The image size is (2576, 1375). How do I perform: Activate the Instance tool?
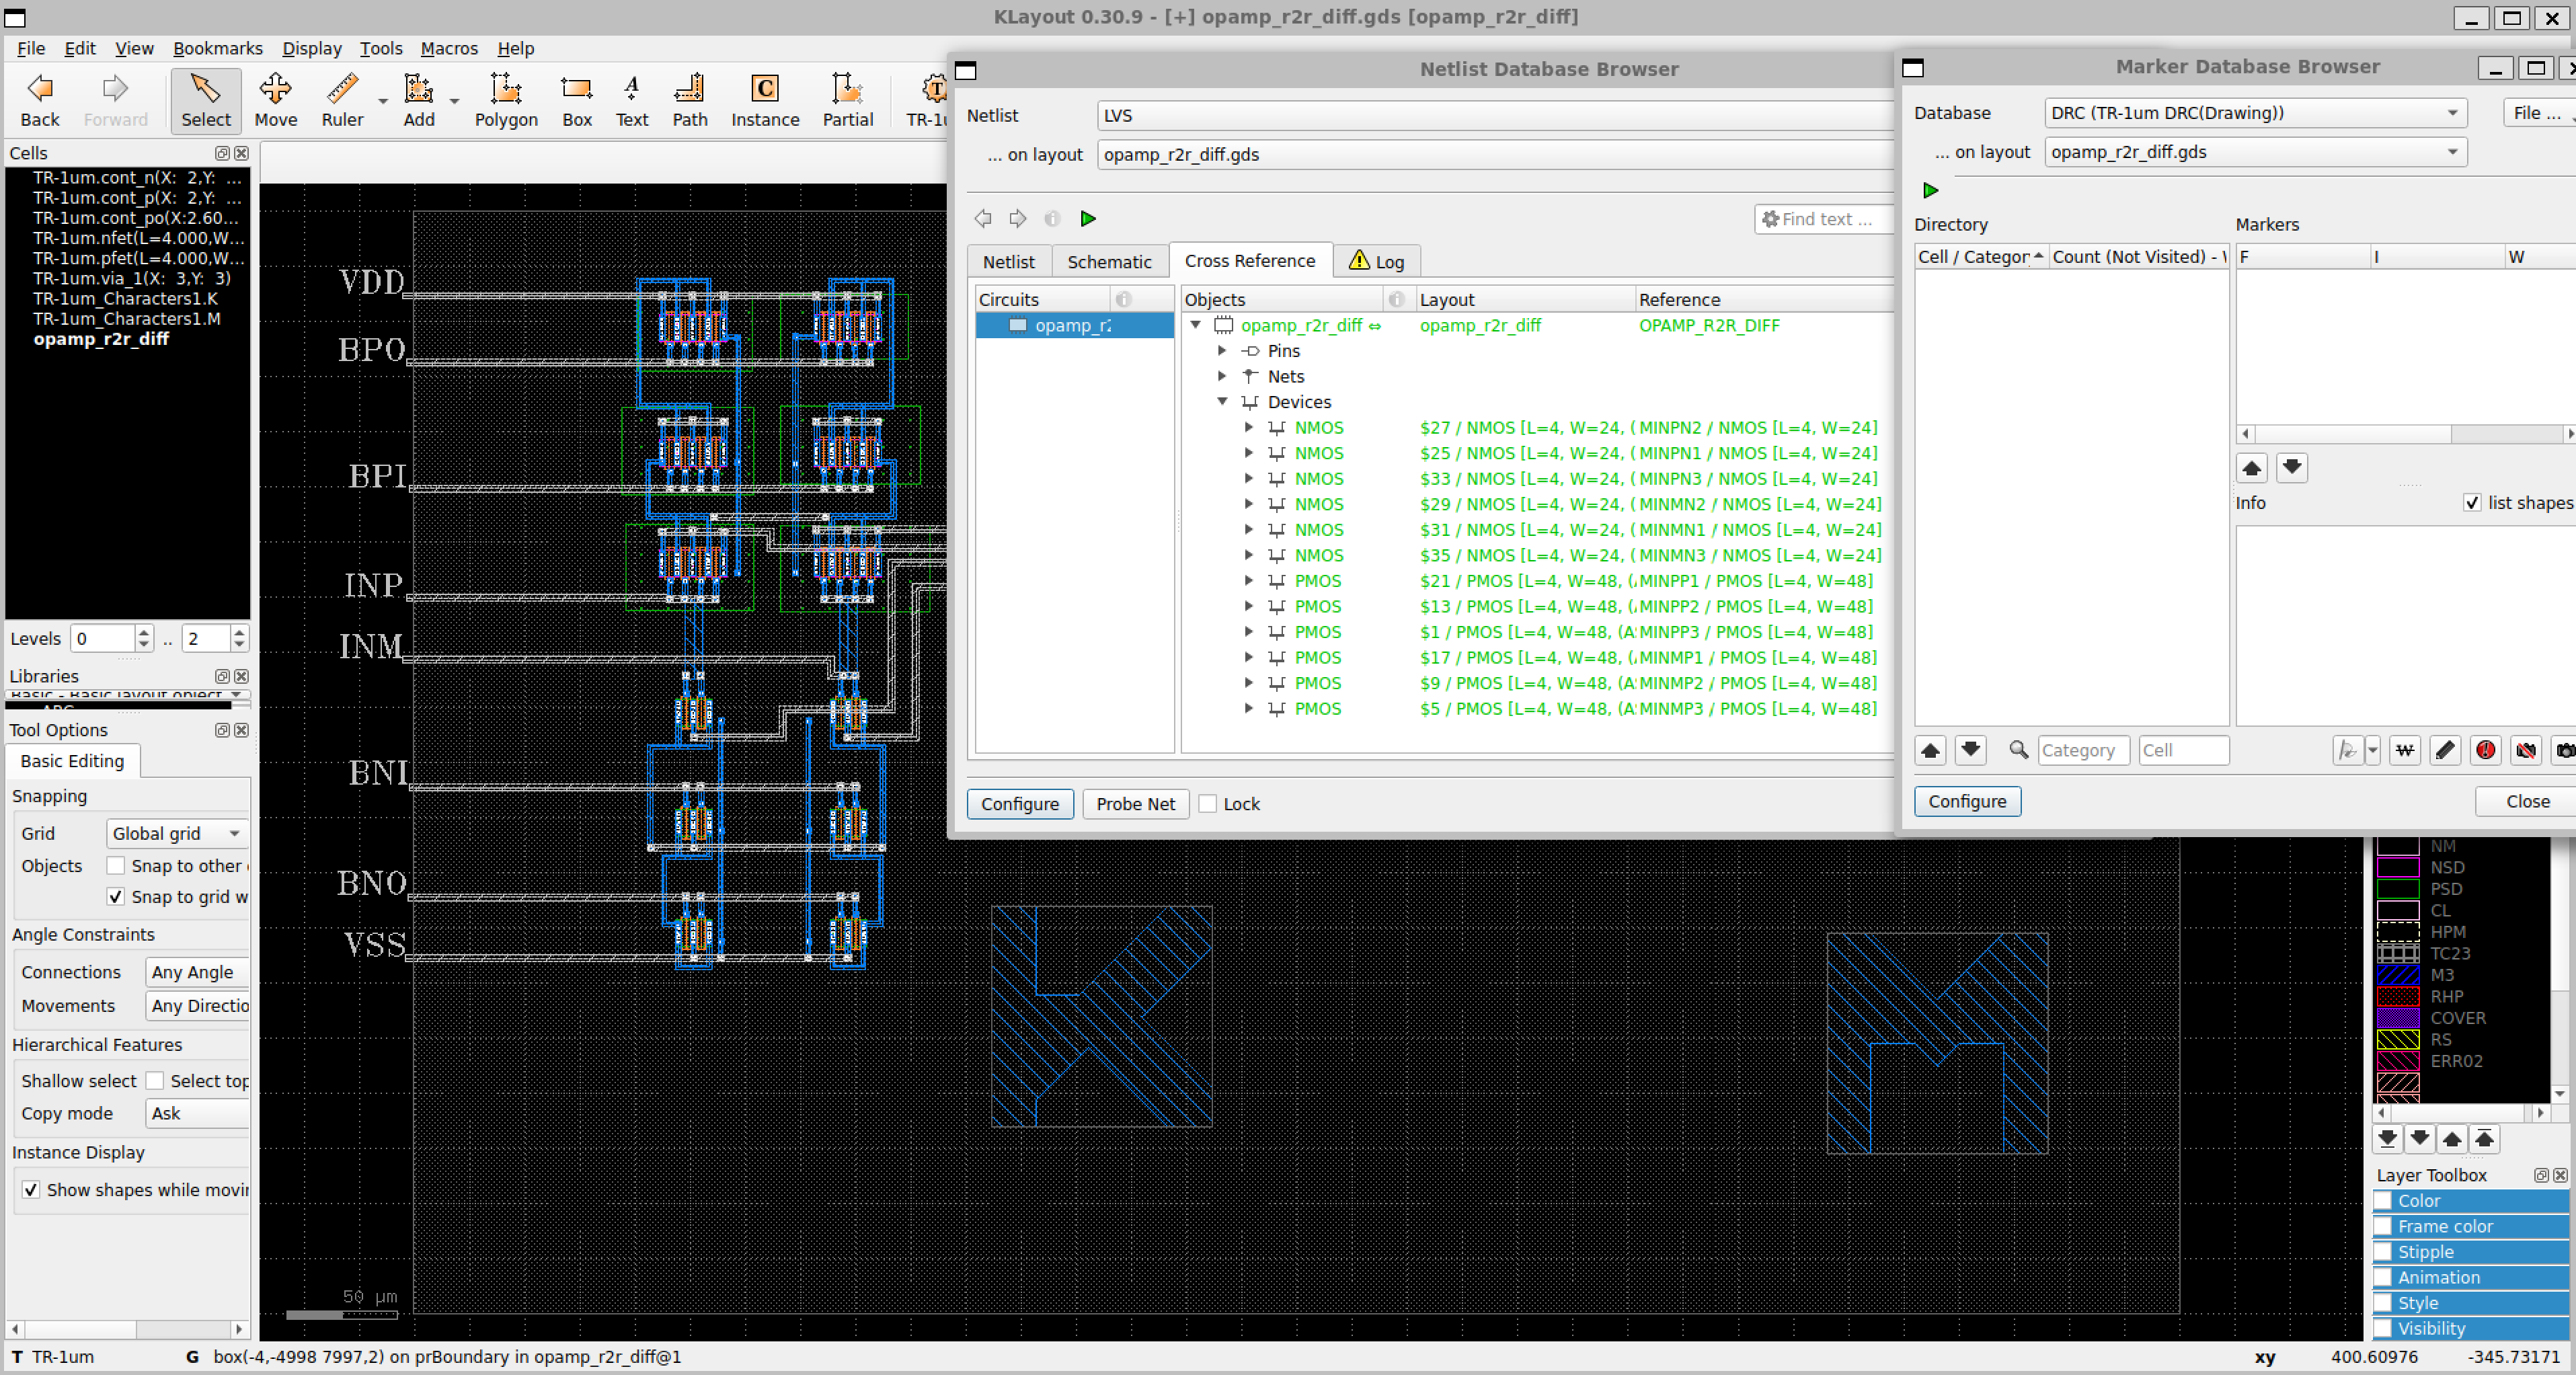(x=765, y=100)
